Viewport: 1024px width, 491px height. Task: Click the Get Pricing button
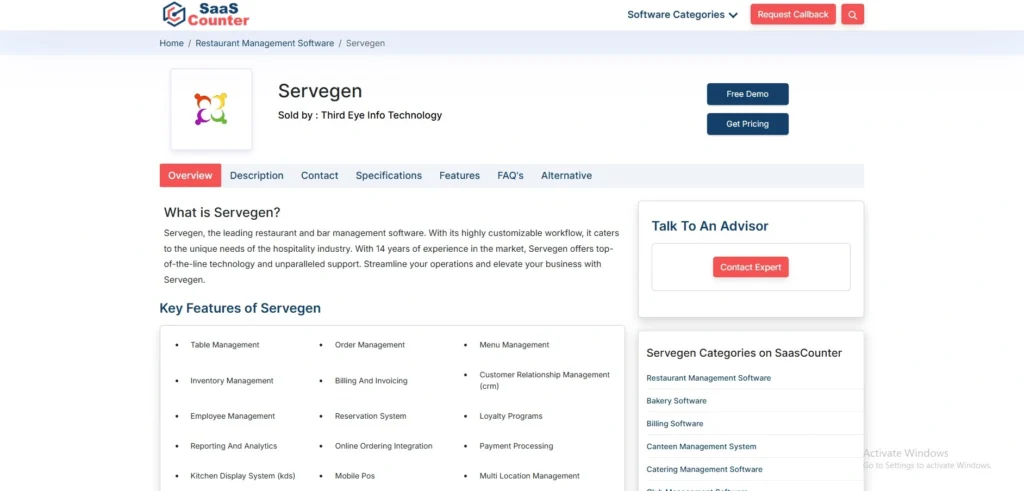pos(747,124)
